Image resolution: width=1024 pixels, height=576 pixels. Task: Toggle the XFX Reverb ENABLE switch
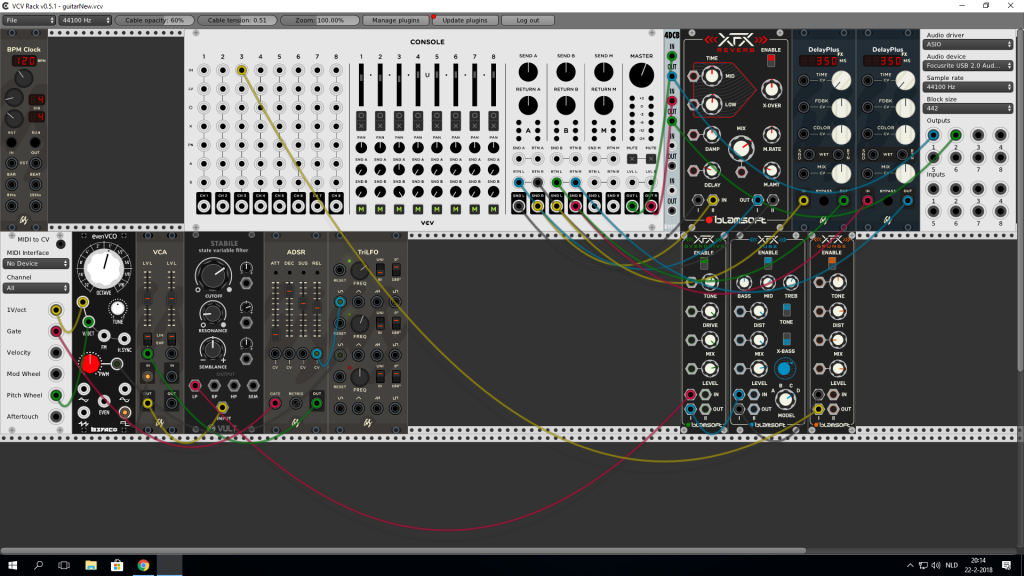coord(771,61)
